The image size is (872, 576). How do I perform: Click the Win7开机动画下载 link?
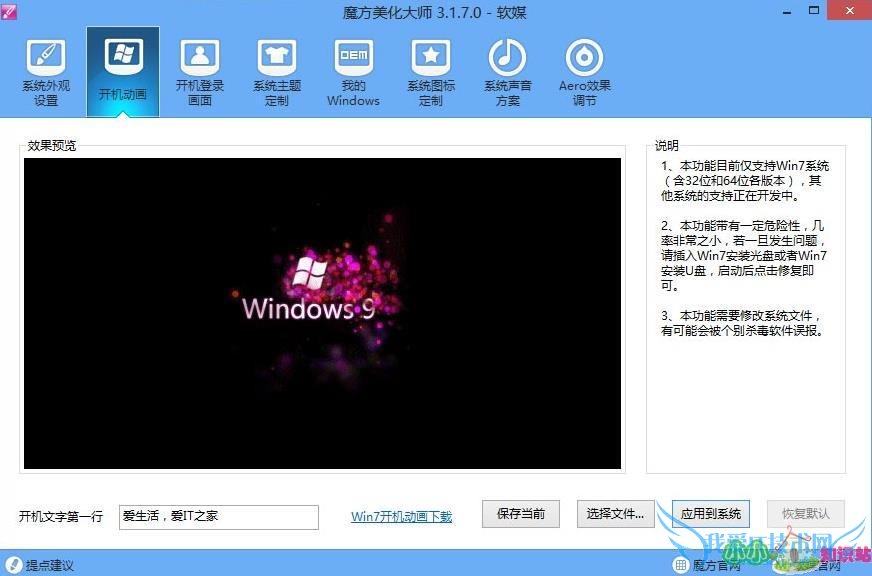402,516
